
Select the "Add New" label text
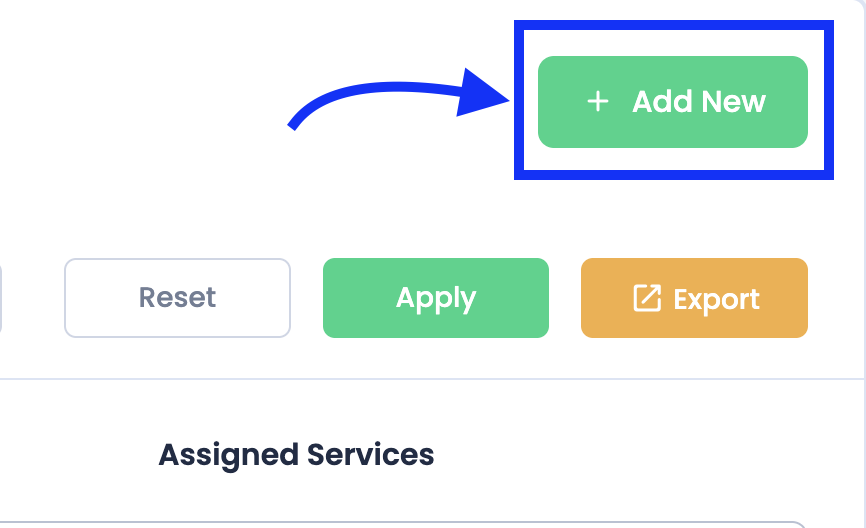(x=699, y=102)
